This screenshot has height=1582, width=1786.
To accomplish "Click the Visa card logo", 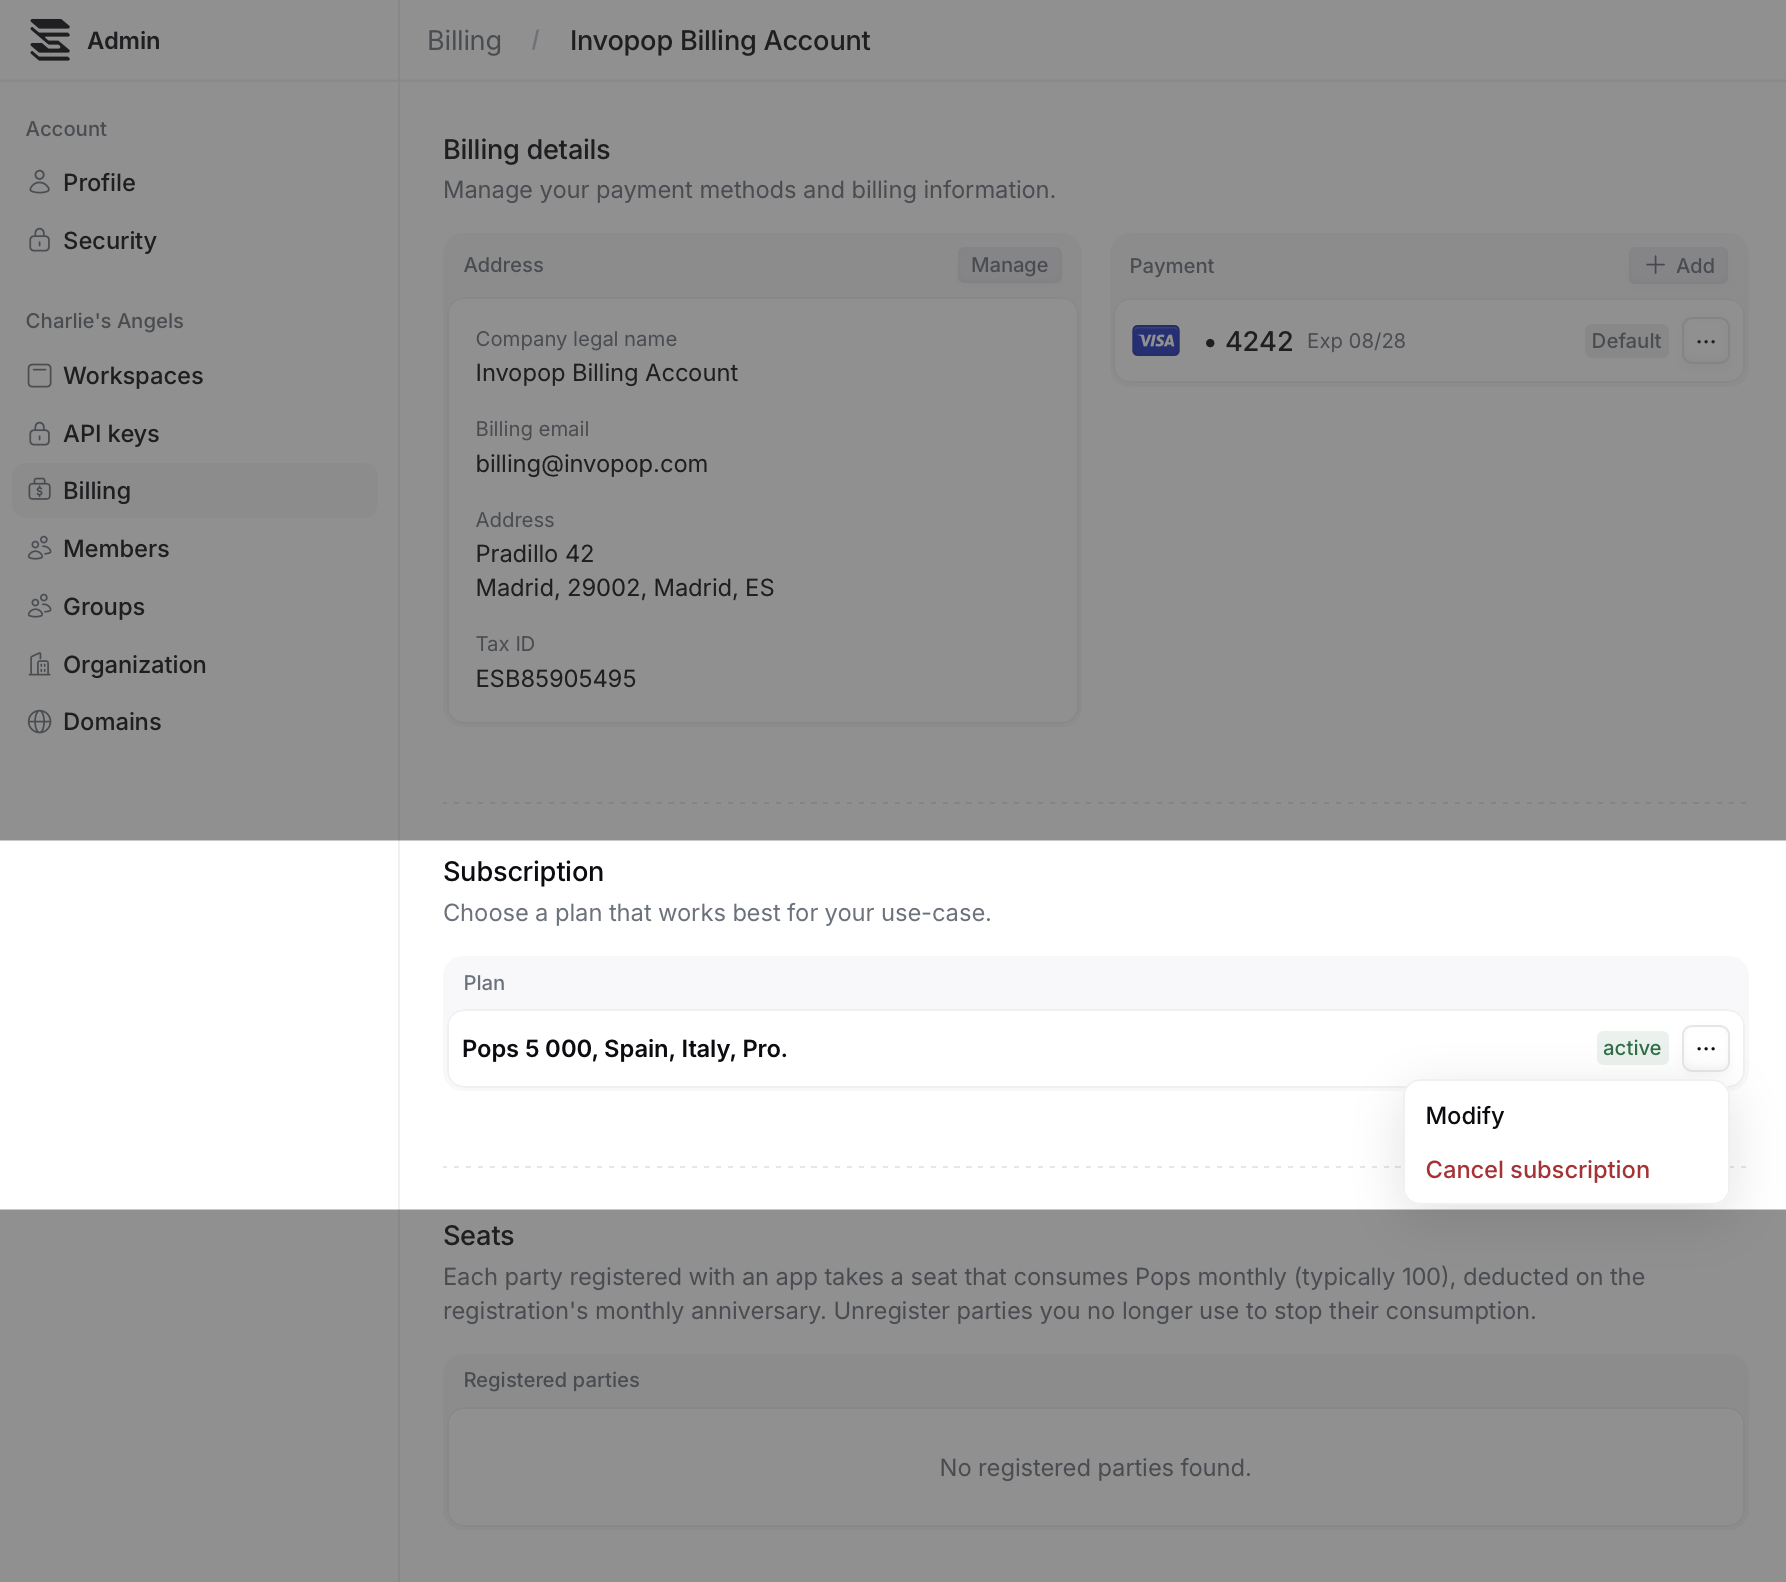I will [x=1155, y=340].
